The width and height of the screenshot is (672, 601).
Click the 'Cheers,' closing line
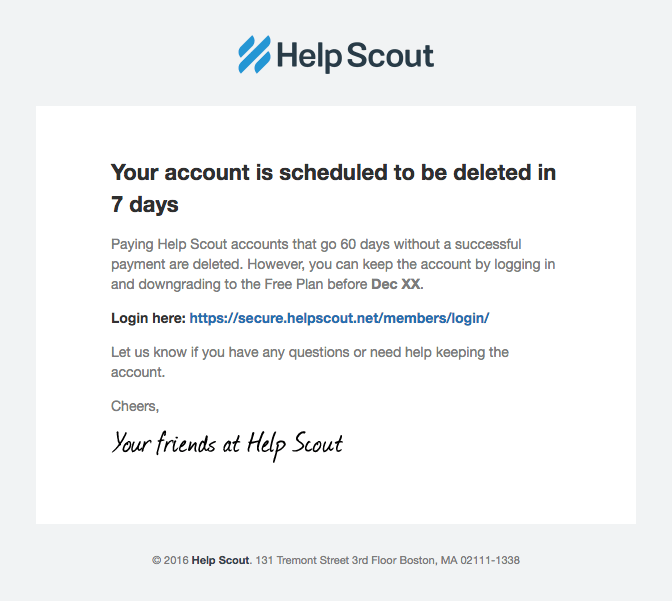pyautogui.click(x=135, y=406)
